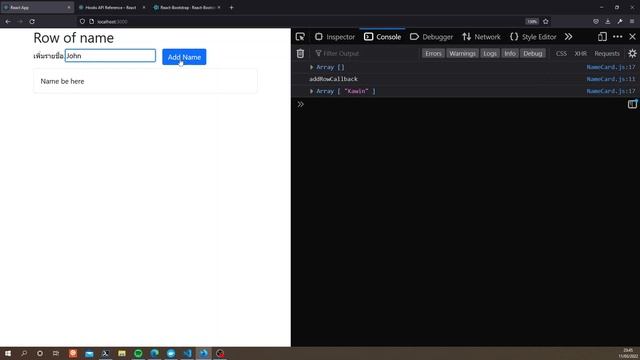Open the Windows Start menu
Image resolution: width=640 pixels, height=360 pixels.
8,353
